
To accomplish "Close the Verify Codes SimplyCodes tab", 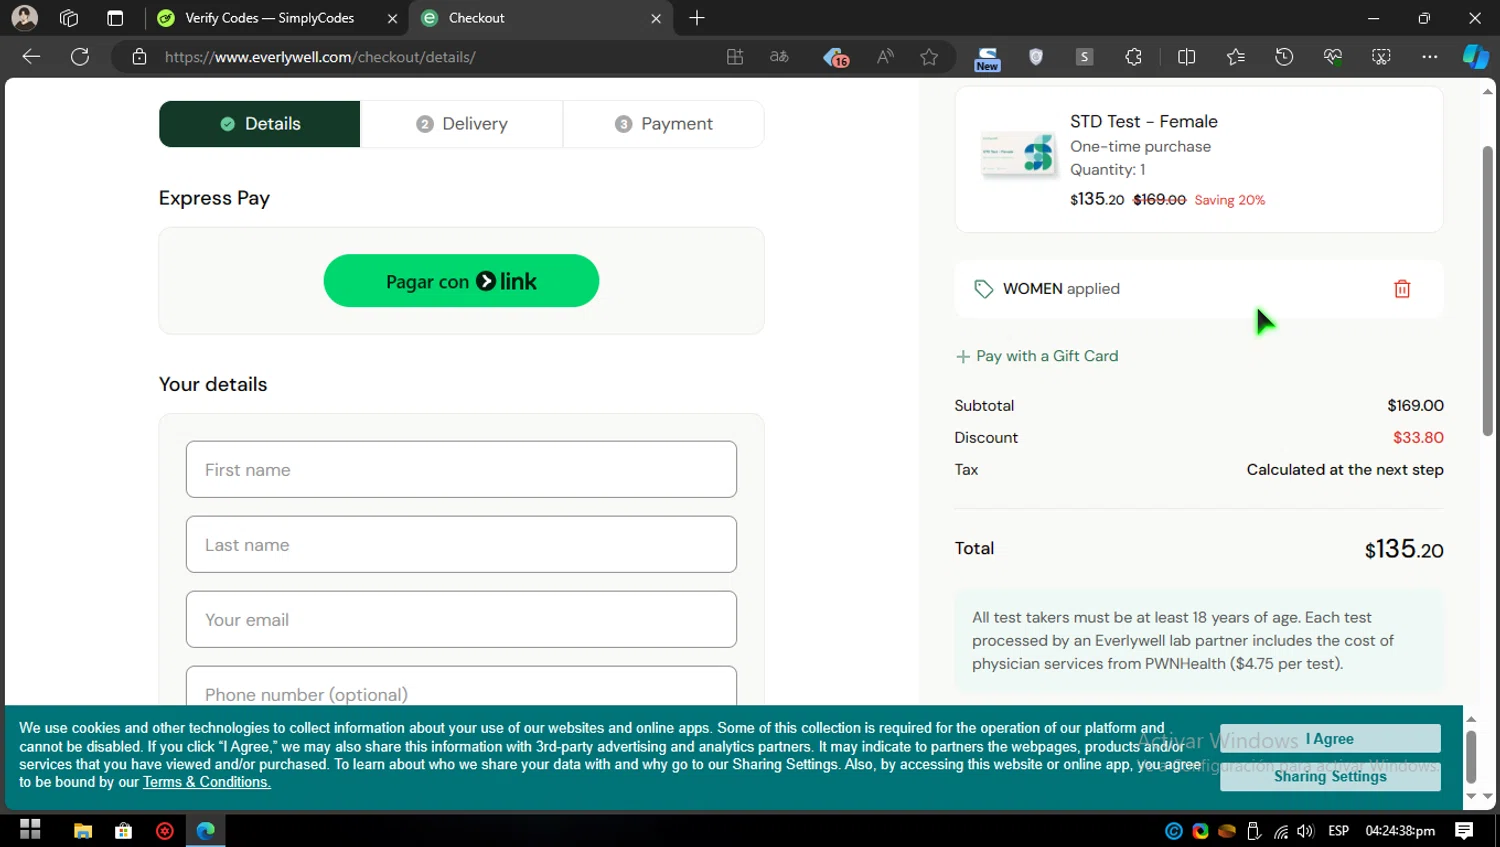I will click(x=392, y=18).
